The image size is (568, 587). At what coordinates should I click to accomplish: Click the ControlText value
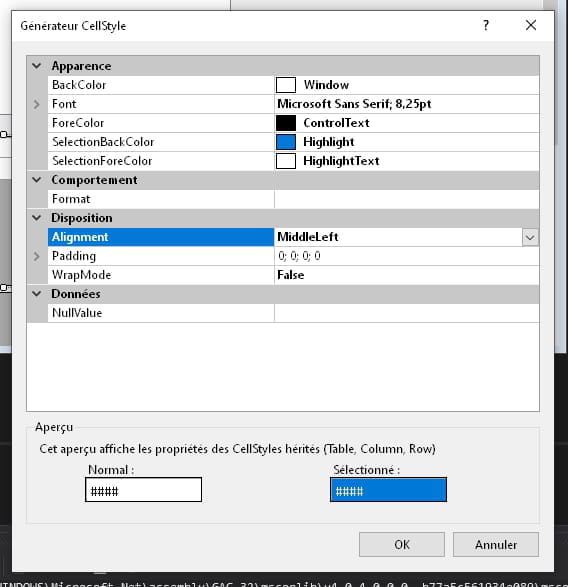tap(336, 123)
